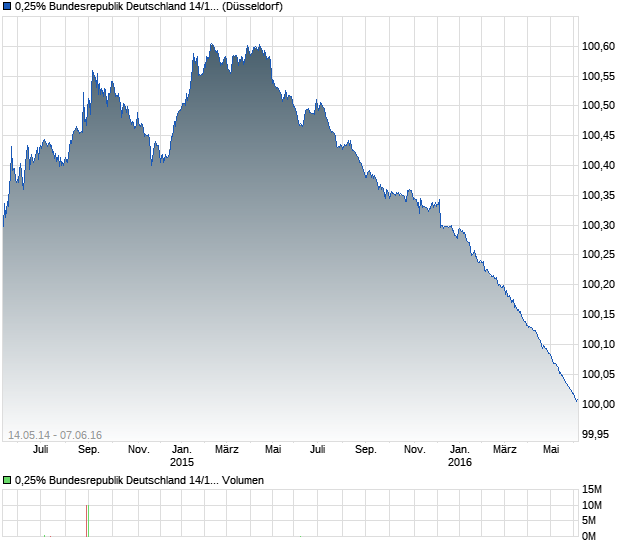Click the first 'Nov.' axis label
620x546 pixels.
[x=139, y=449]
